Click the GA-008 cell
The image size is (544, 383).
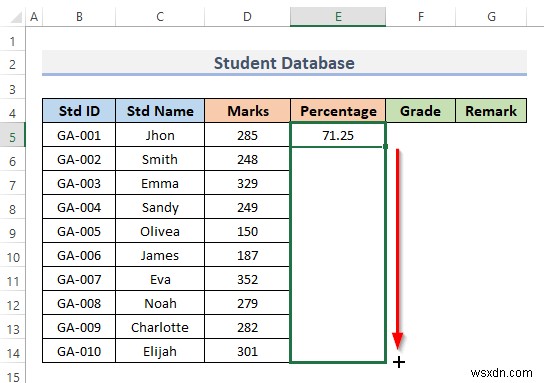[79, 303]
